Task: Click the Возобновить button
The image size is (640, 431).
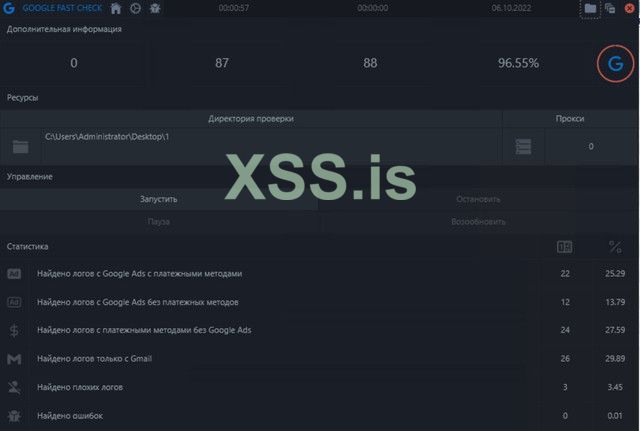Action: [x=478, y=222]
